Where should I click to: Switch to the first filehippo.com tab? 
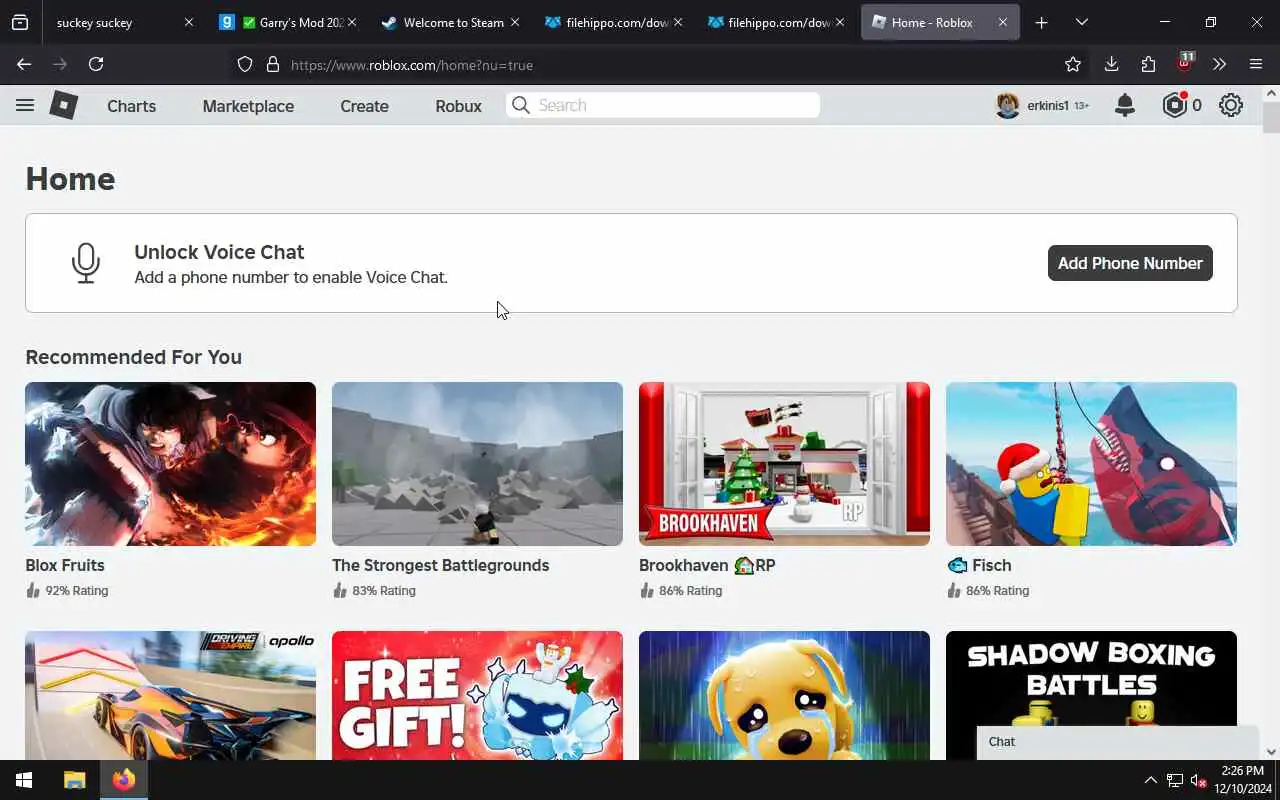(615, 22)
